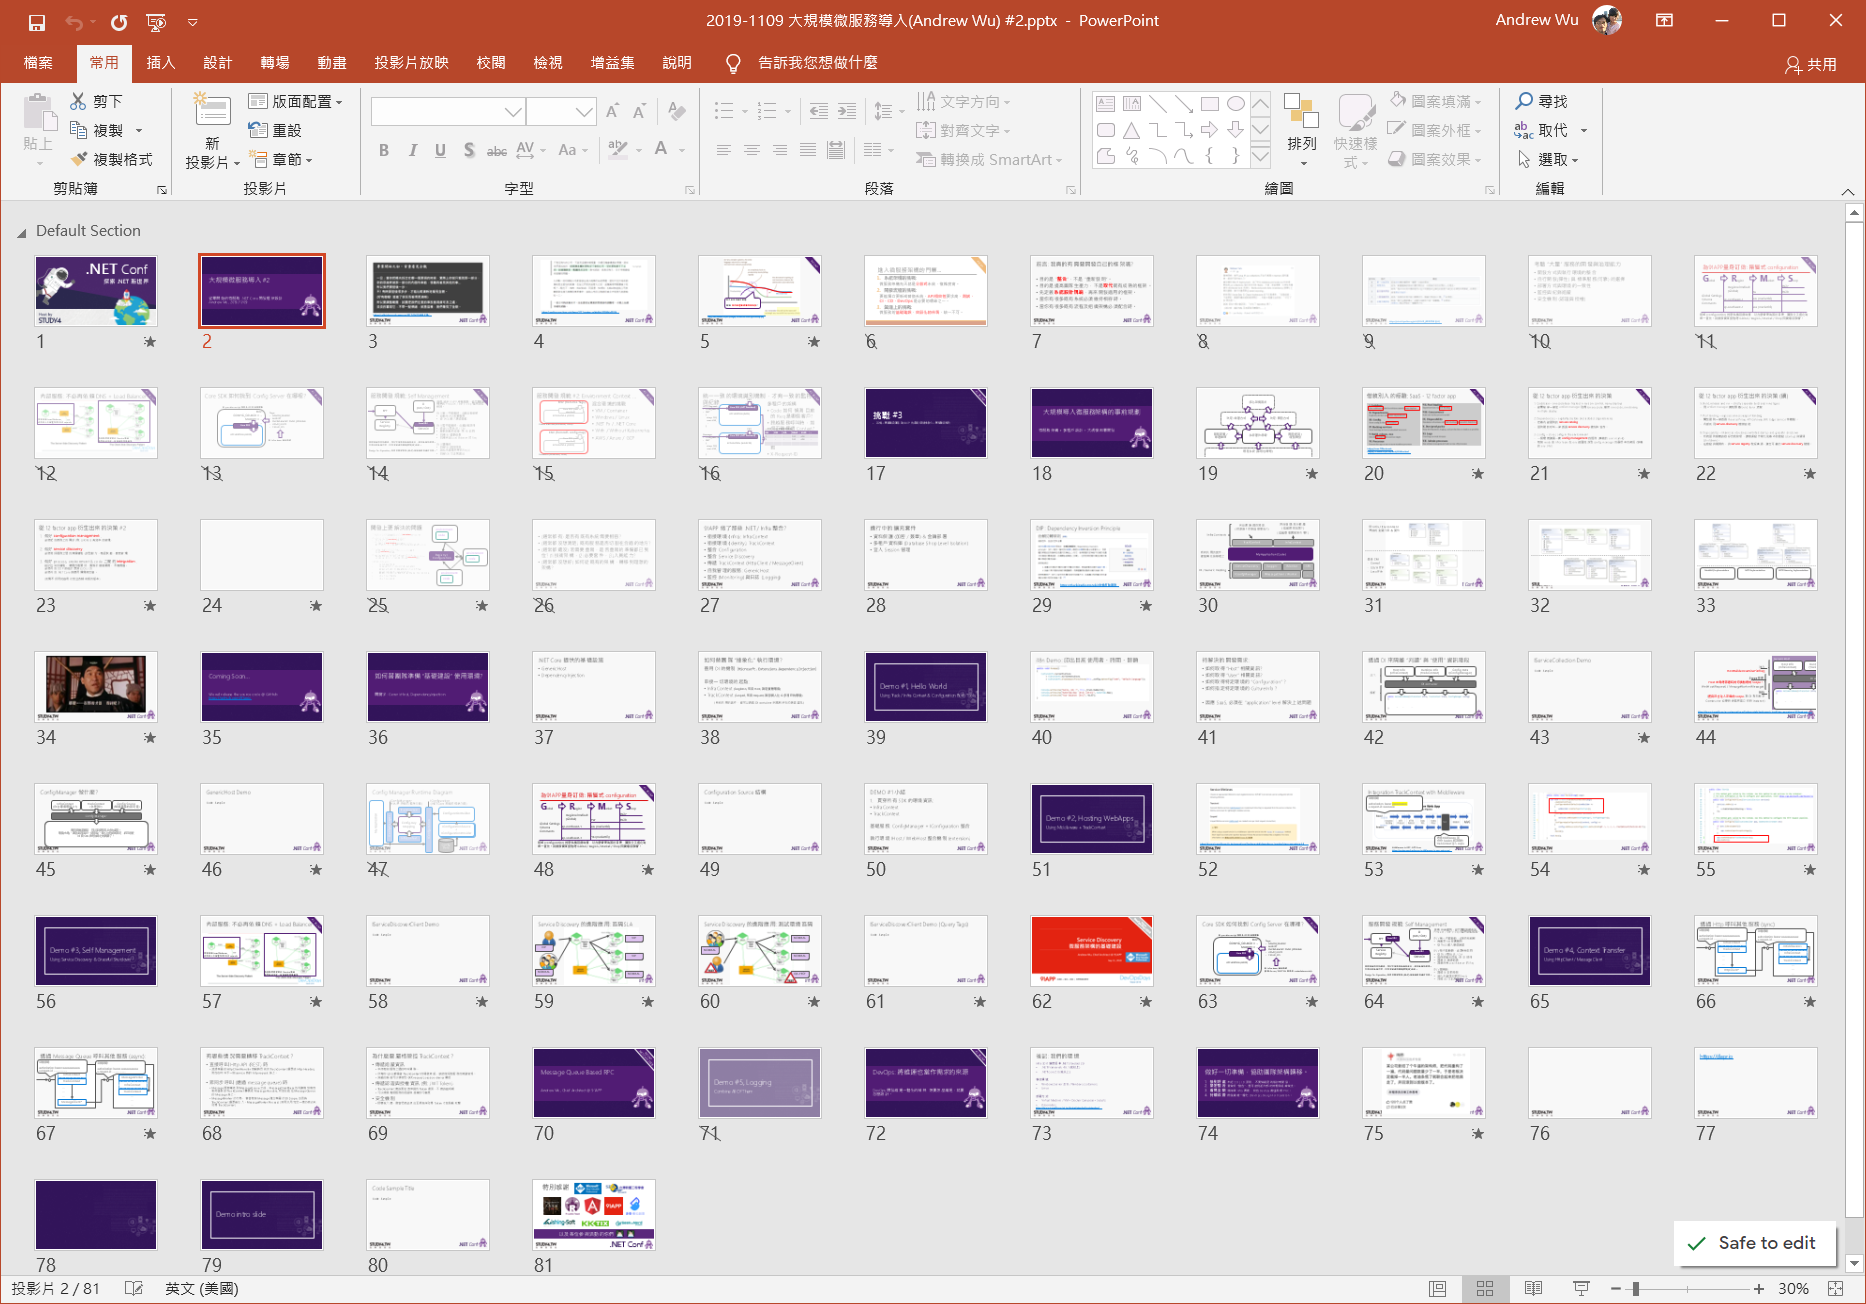The image size is (1866, 1304).
Task: Click the Share button
Action: [1811, 64]
